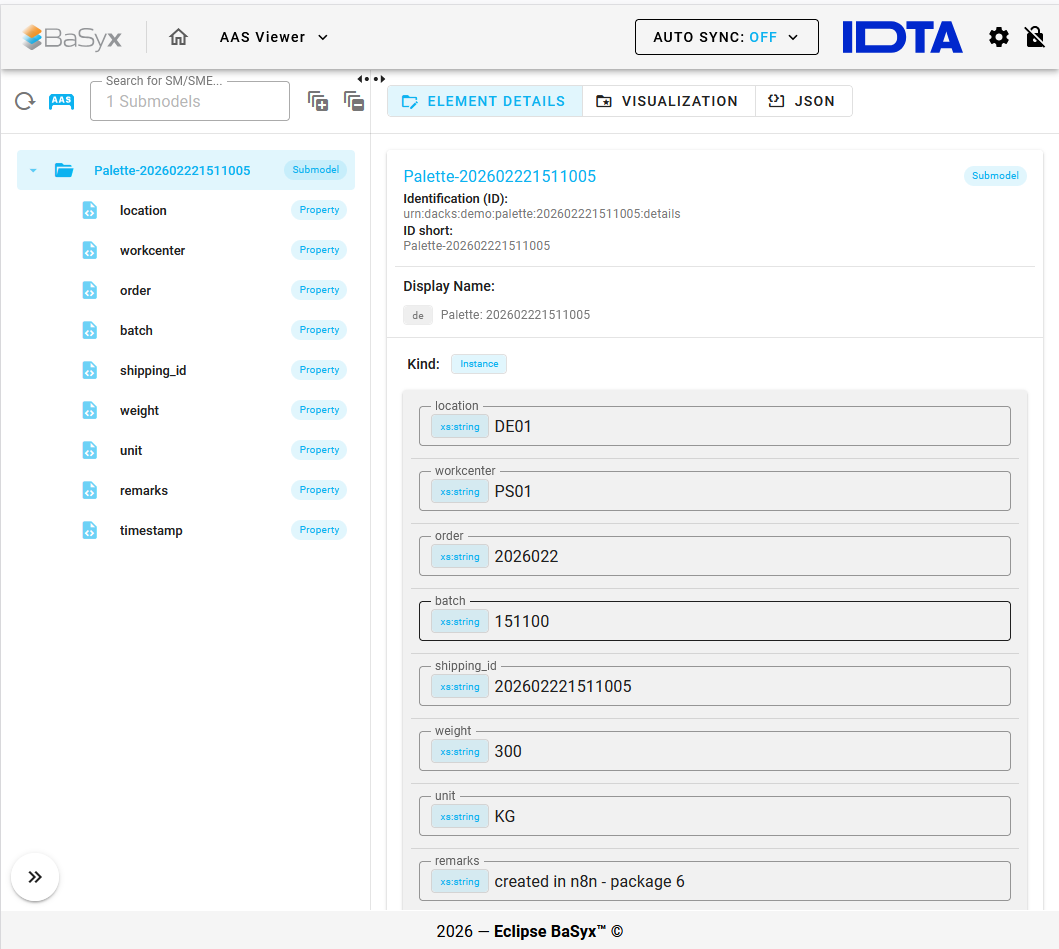Switch to the JSON tab
Screen dimensions: 1059x949
(803, 101)
